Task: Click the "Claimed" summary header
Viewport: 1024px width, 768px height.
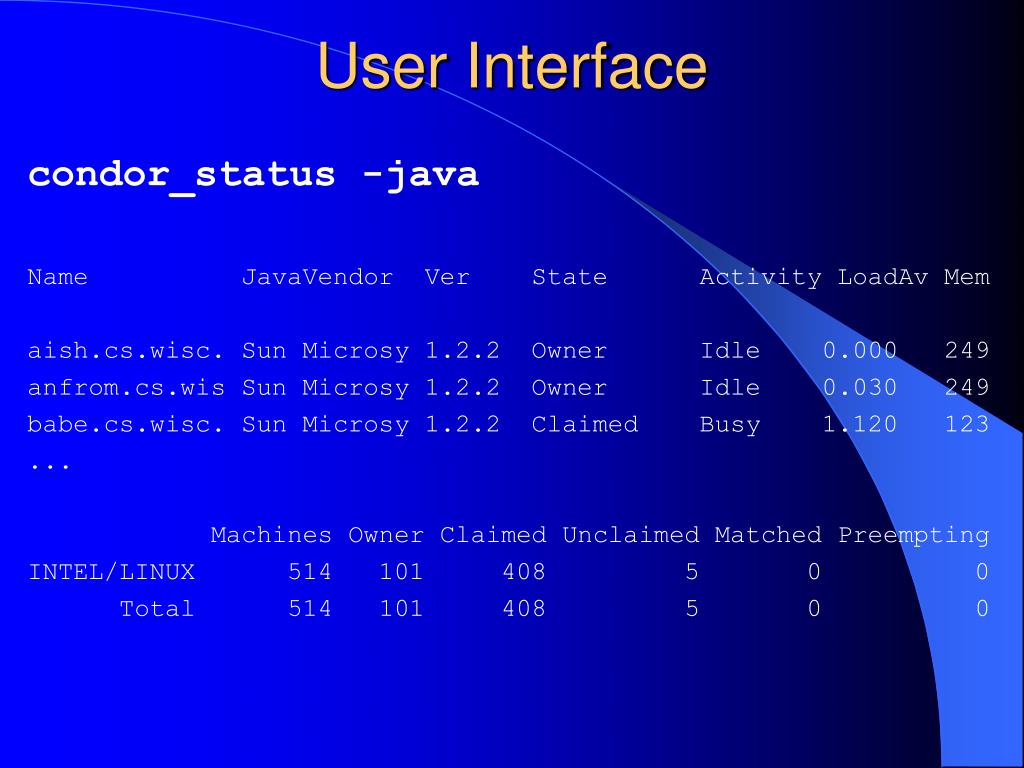Action: (493, 535)
